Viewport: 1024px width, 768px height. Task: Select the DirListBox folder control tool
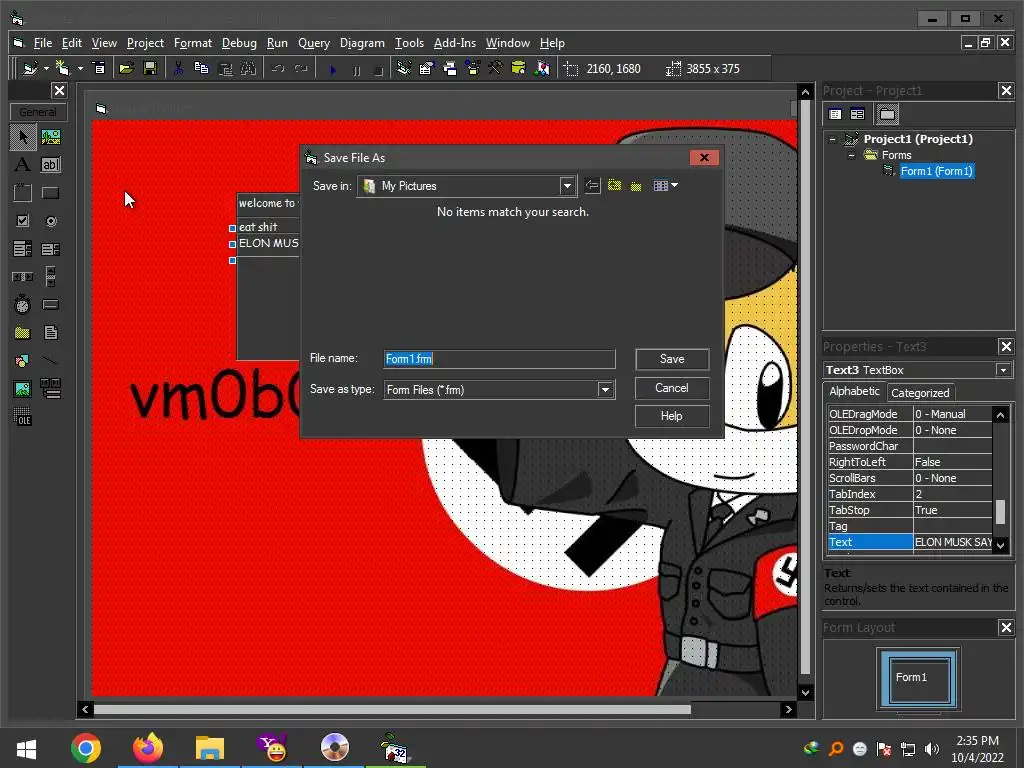(23, 333)
